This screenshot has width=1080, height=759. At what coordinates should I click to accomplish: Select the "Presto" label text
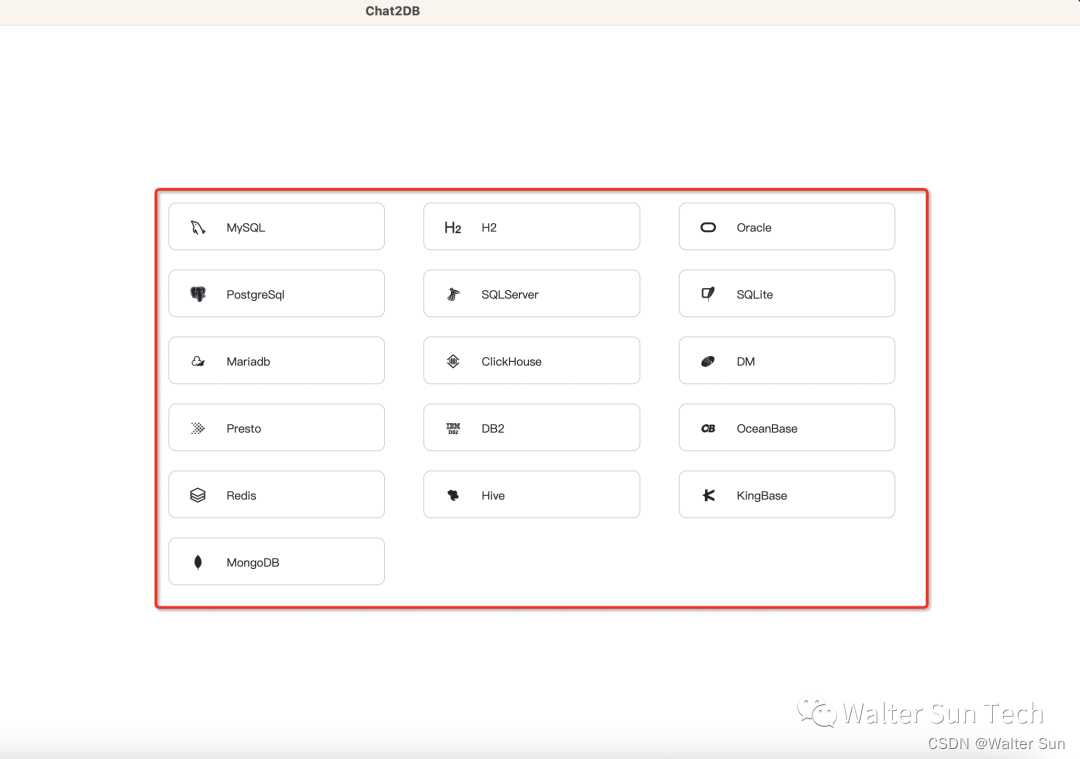pos(244,428)
